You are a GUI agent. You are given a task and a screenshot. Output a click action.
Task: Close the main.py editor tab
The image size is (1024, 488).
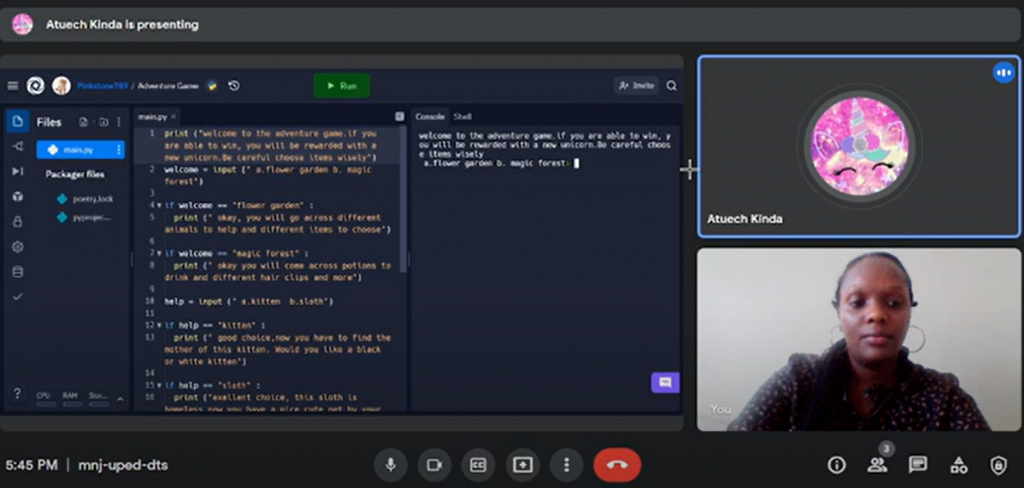tap(173, 117)
